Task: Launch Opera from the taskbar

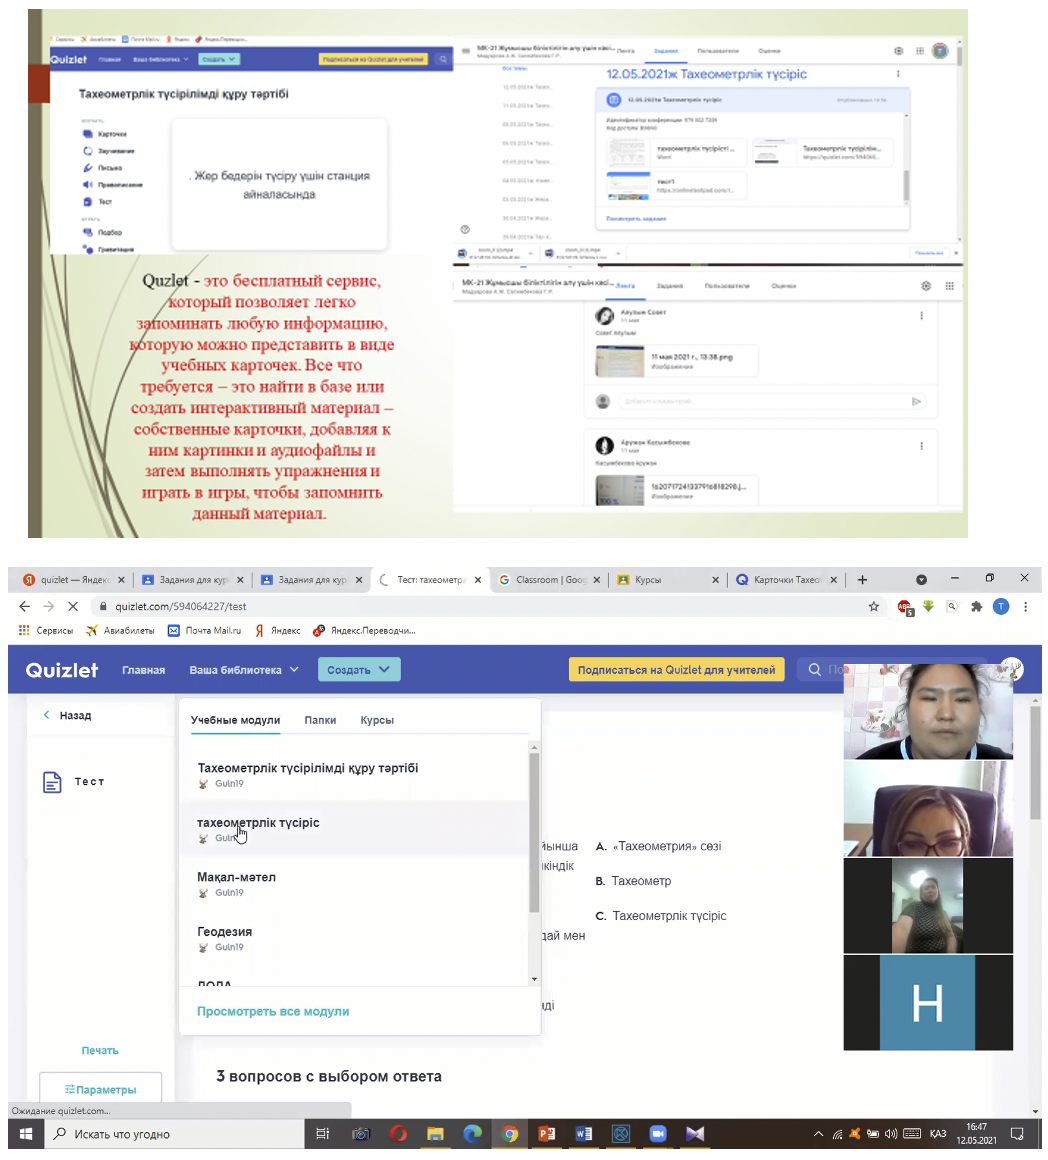Action: pos(398,1133)
